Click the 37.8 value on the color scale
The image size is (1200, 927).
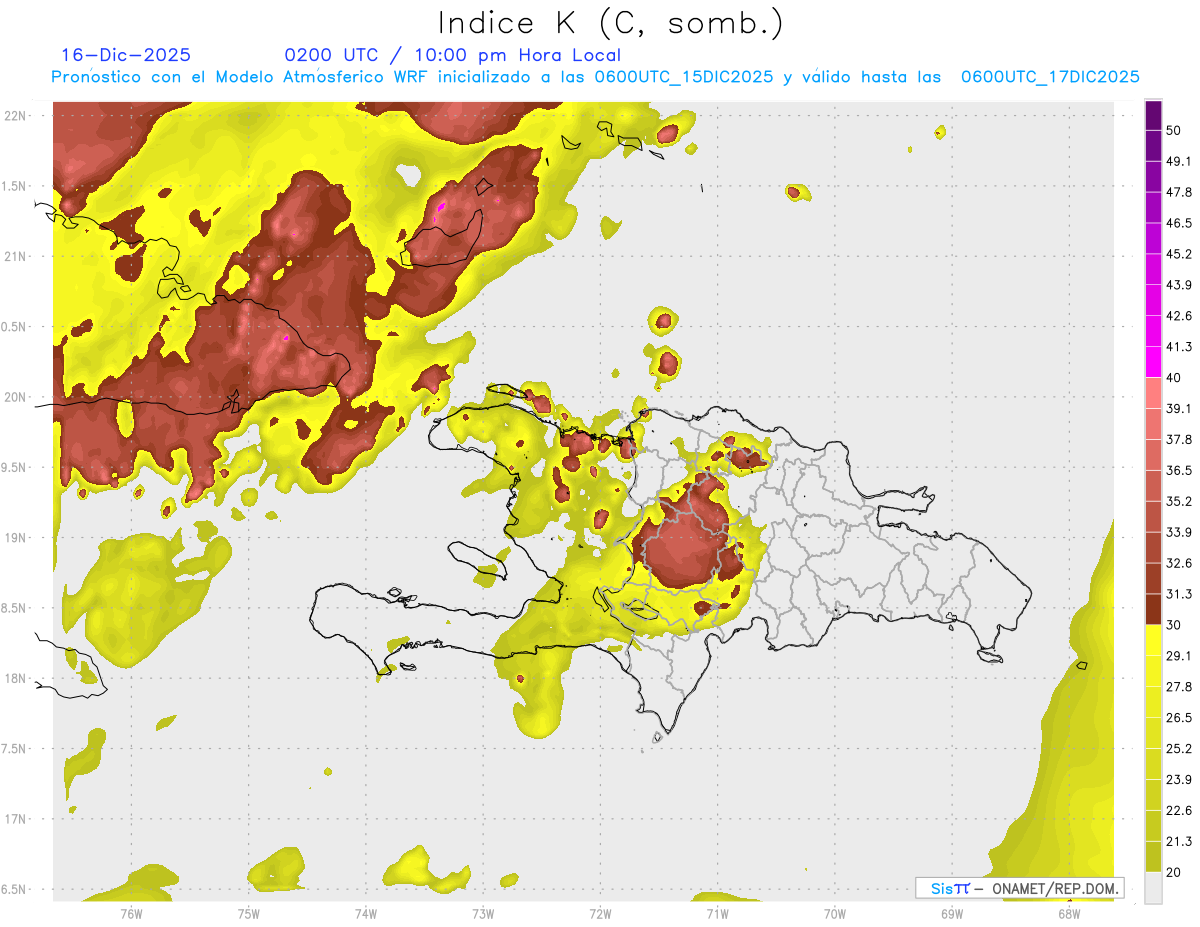(x=1179, y=439)
